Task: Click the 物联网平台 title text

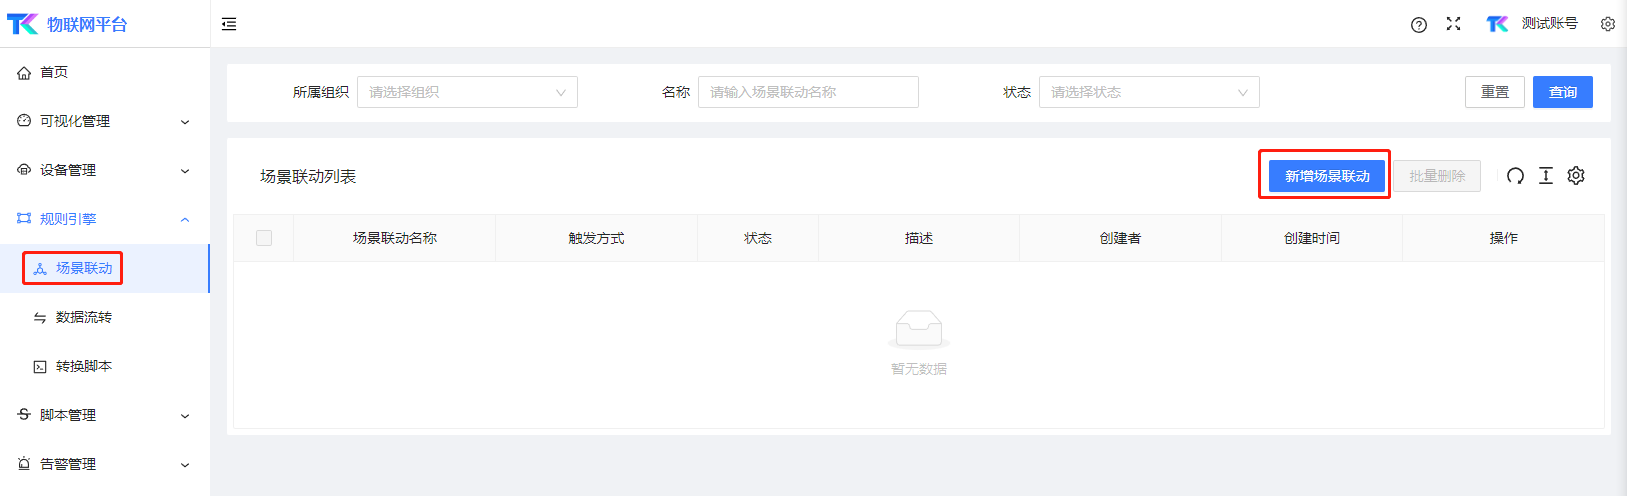Action: pos(87,24)
